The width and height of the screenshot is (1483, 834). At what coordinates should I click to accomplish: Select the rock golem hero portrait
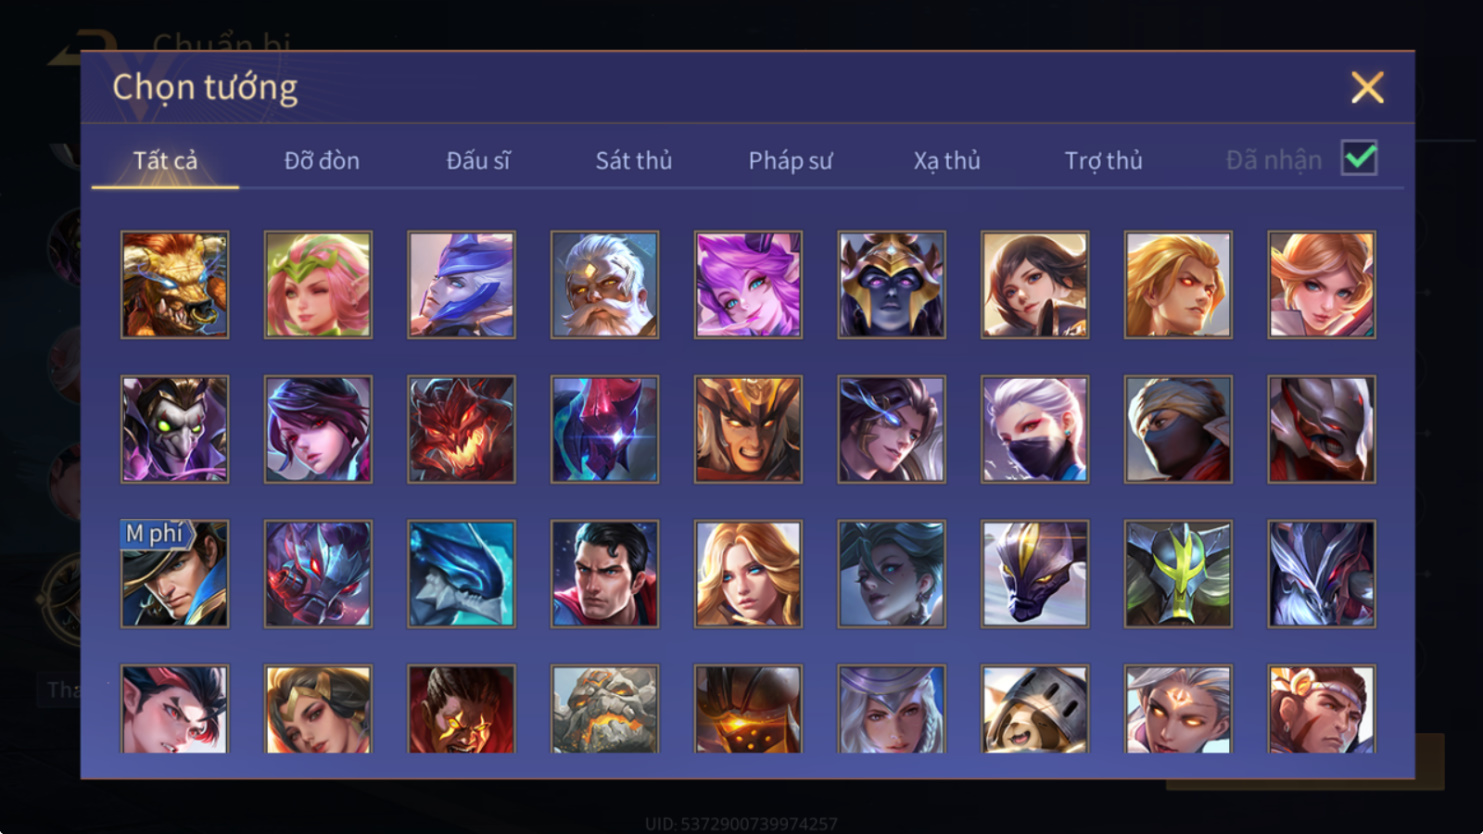tap(605, 709)
